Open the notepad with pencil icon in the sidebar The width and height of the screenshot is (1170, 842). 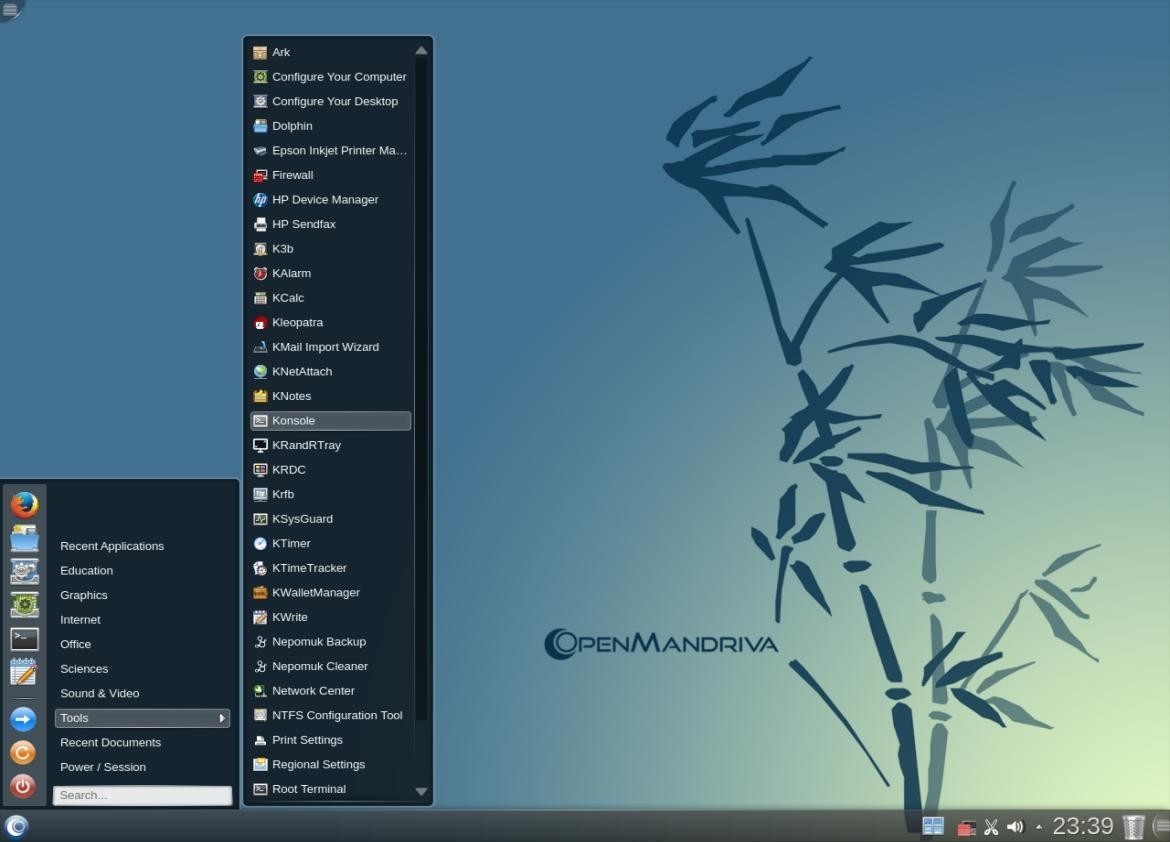point(24,672)
